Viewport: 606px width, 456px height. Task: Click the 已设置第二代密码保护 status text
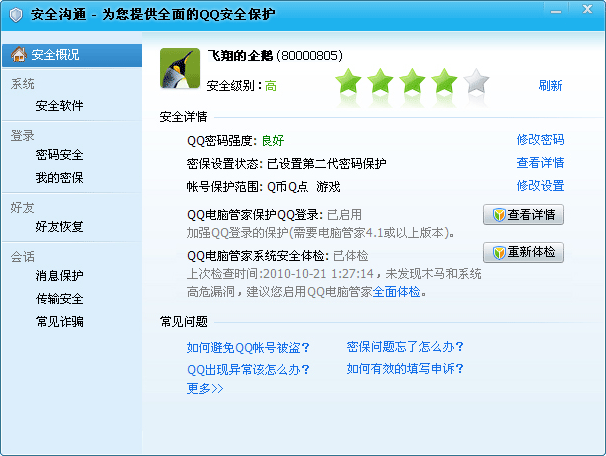[x=327, y=163]
